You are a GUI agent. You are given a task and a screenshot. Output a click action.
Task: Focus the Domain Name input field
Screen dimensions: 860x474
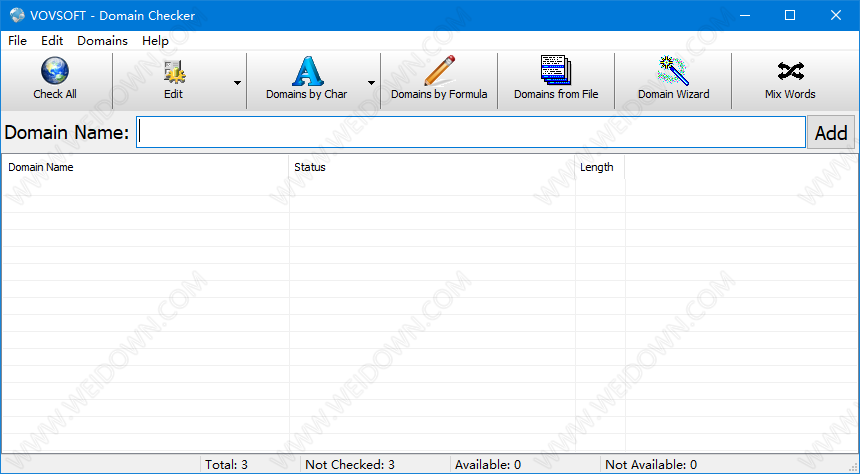pos(471,132)
